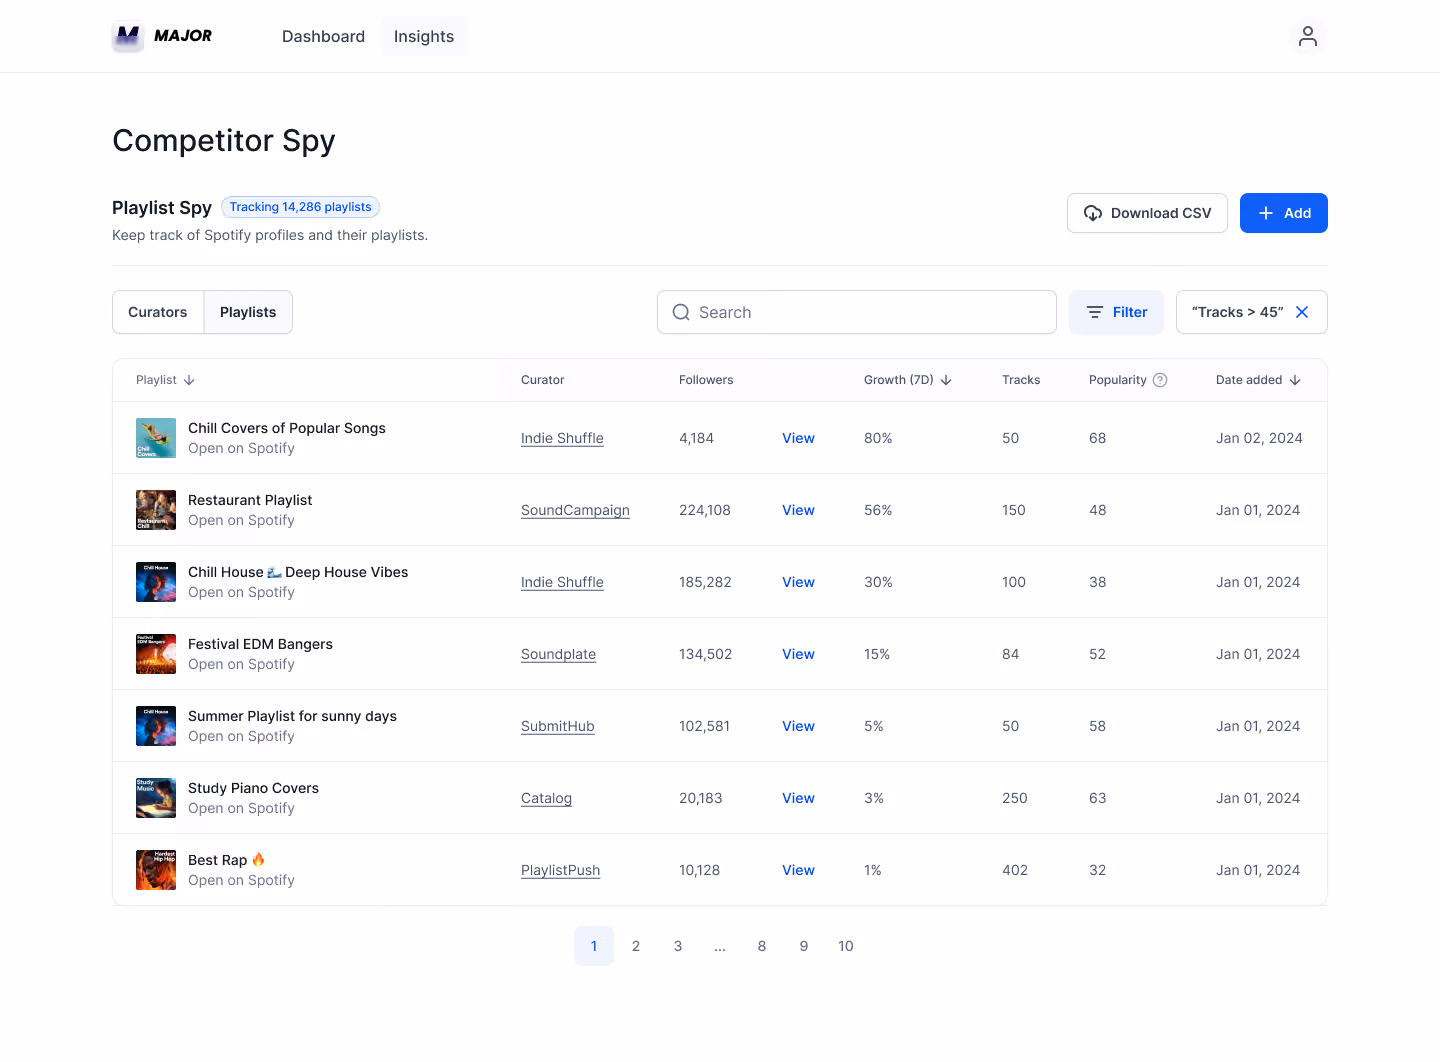View followers for Summer Playlist
Viewport: 1440px width, 1062px height.
[x=798, y=726]
